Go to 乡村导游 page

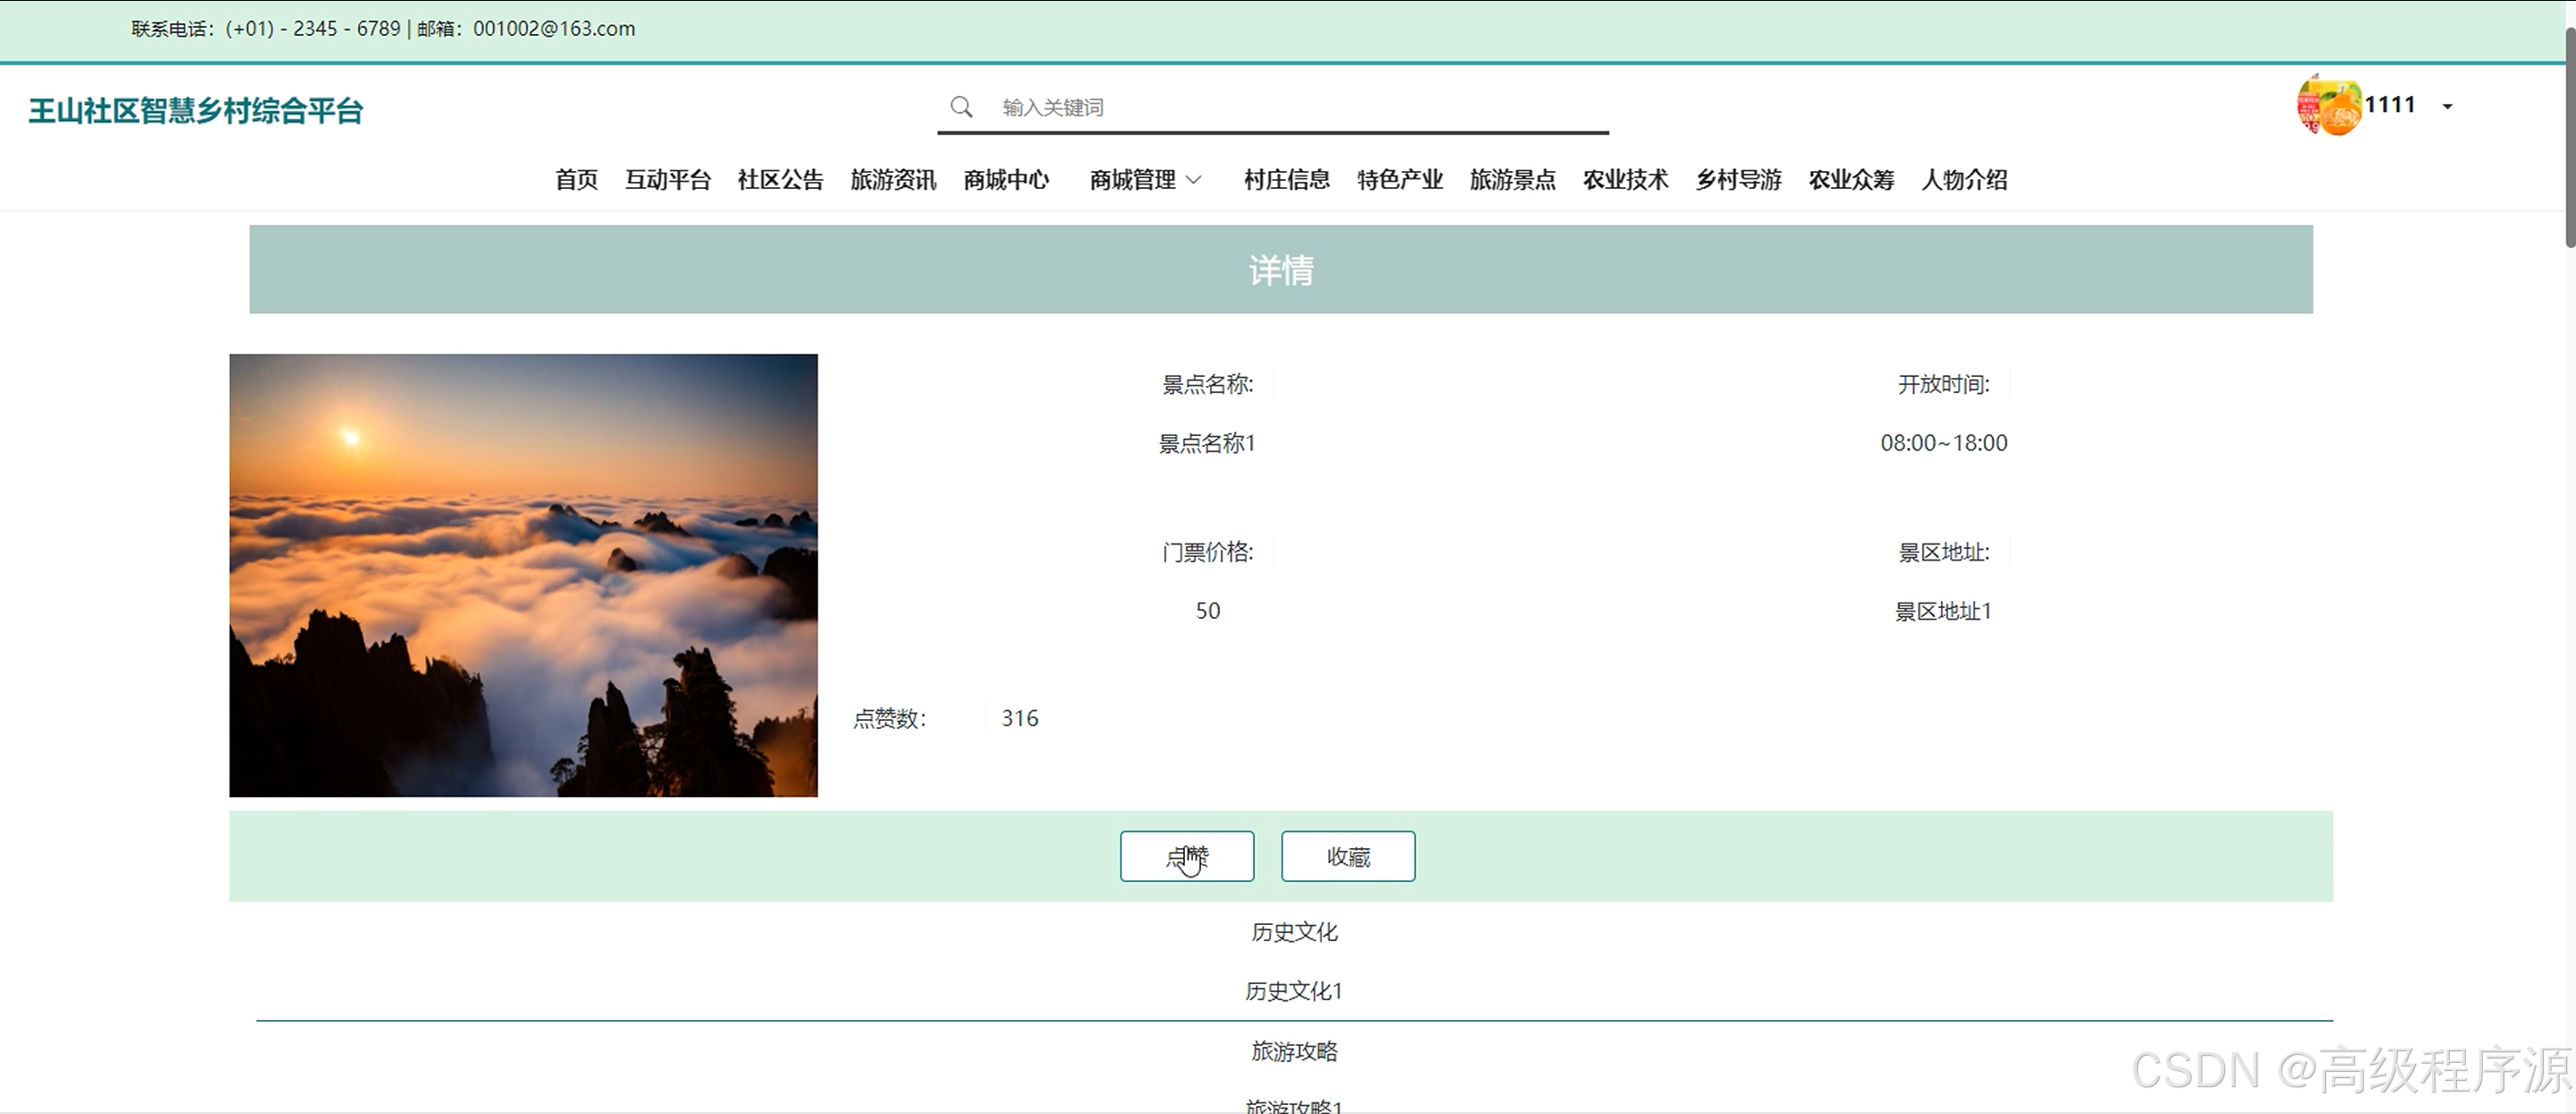(x=1738, y=180)
